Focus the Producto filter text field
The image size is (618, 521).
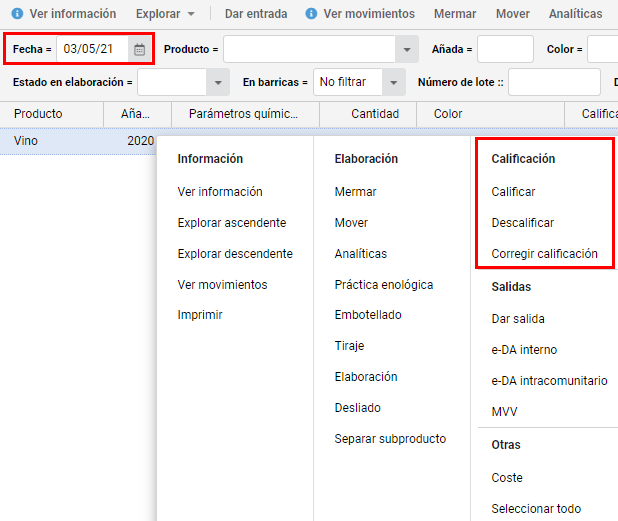pos(309,49)
